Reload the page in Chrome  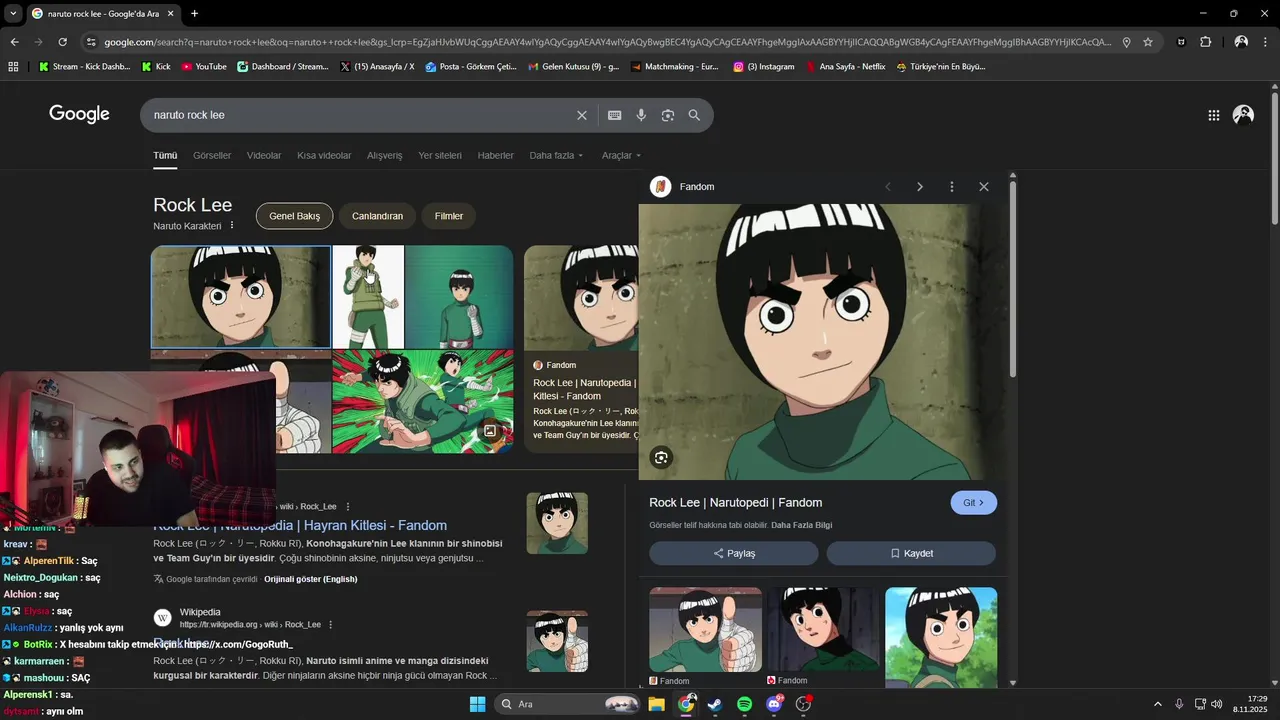62,42
